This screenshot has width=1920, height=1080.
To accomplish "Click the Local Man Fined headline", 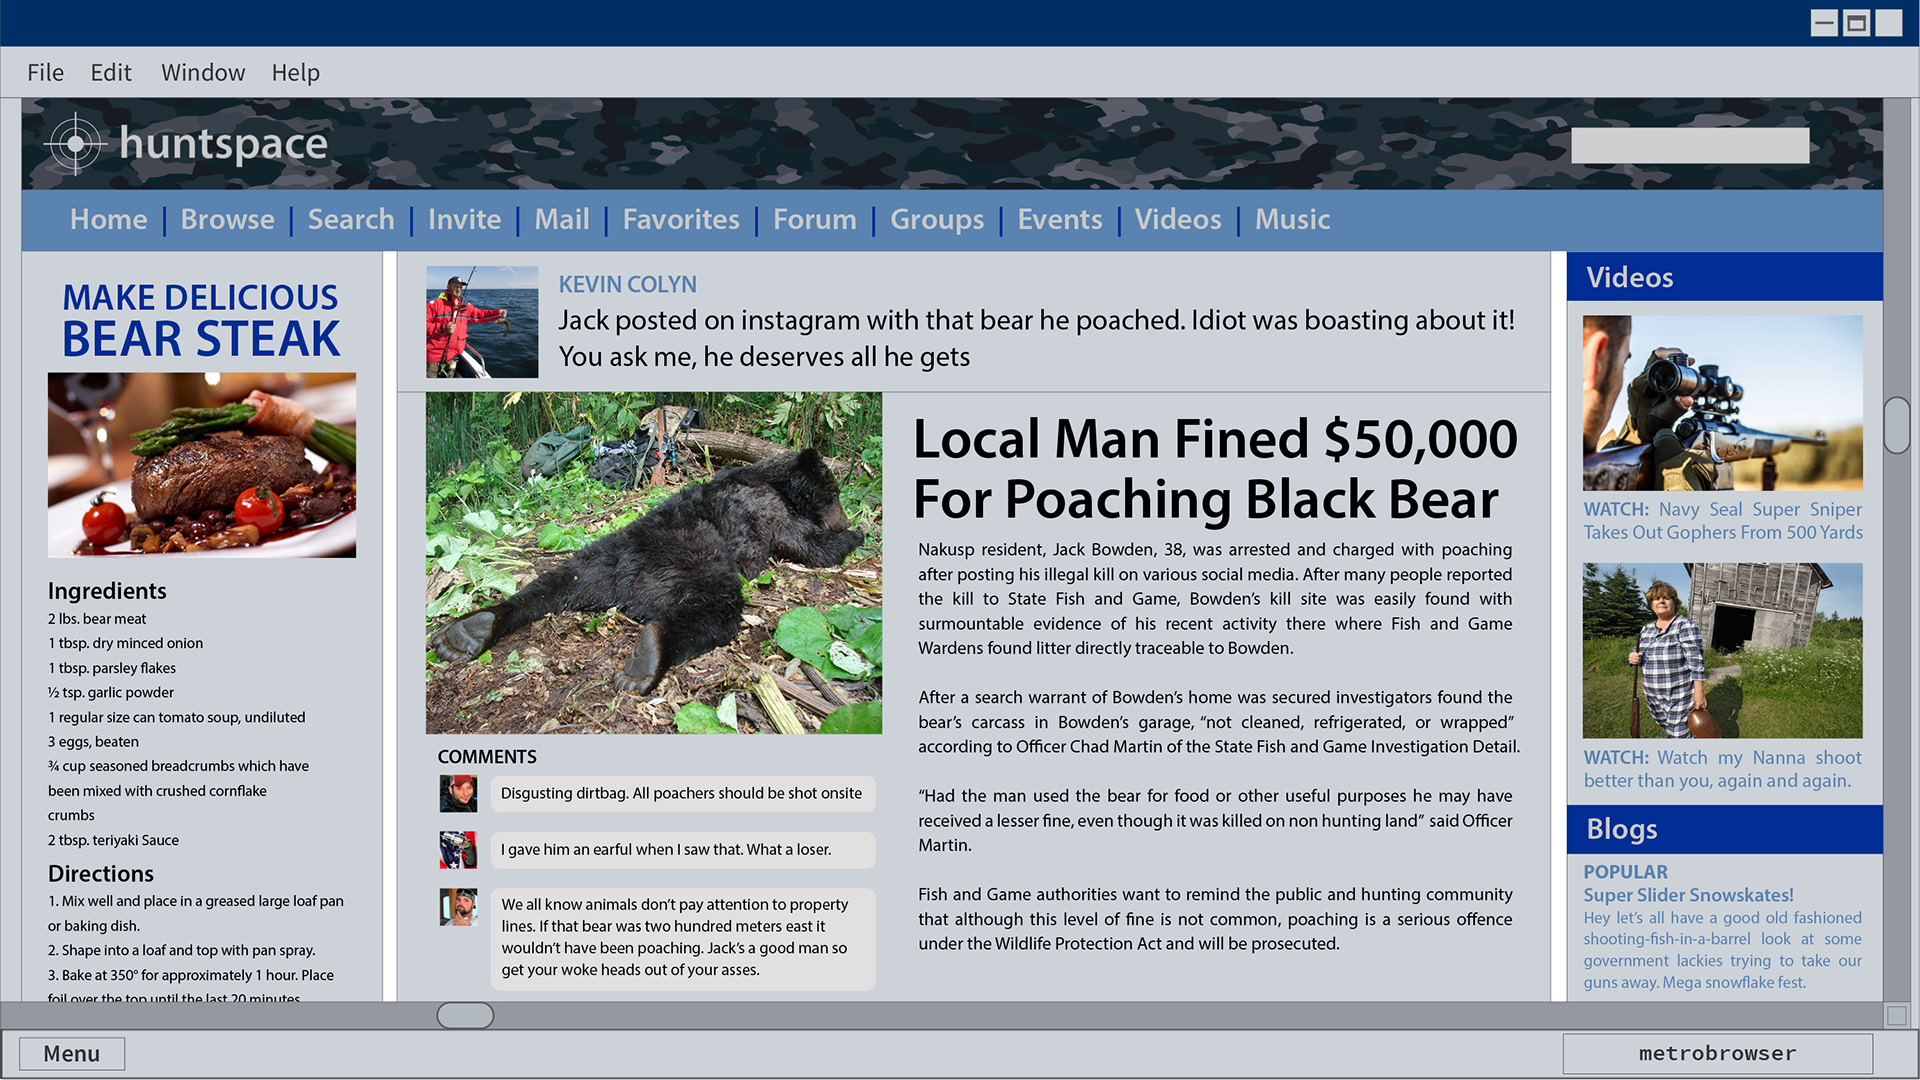I will [x=1215, y=468].
